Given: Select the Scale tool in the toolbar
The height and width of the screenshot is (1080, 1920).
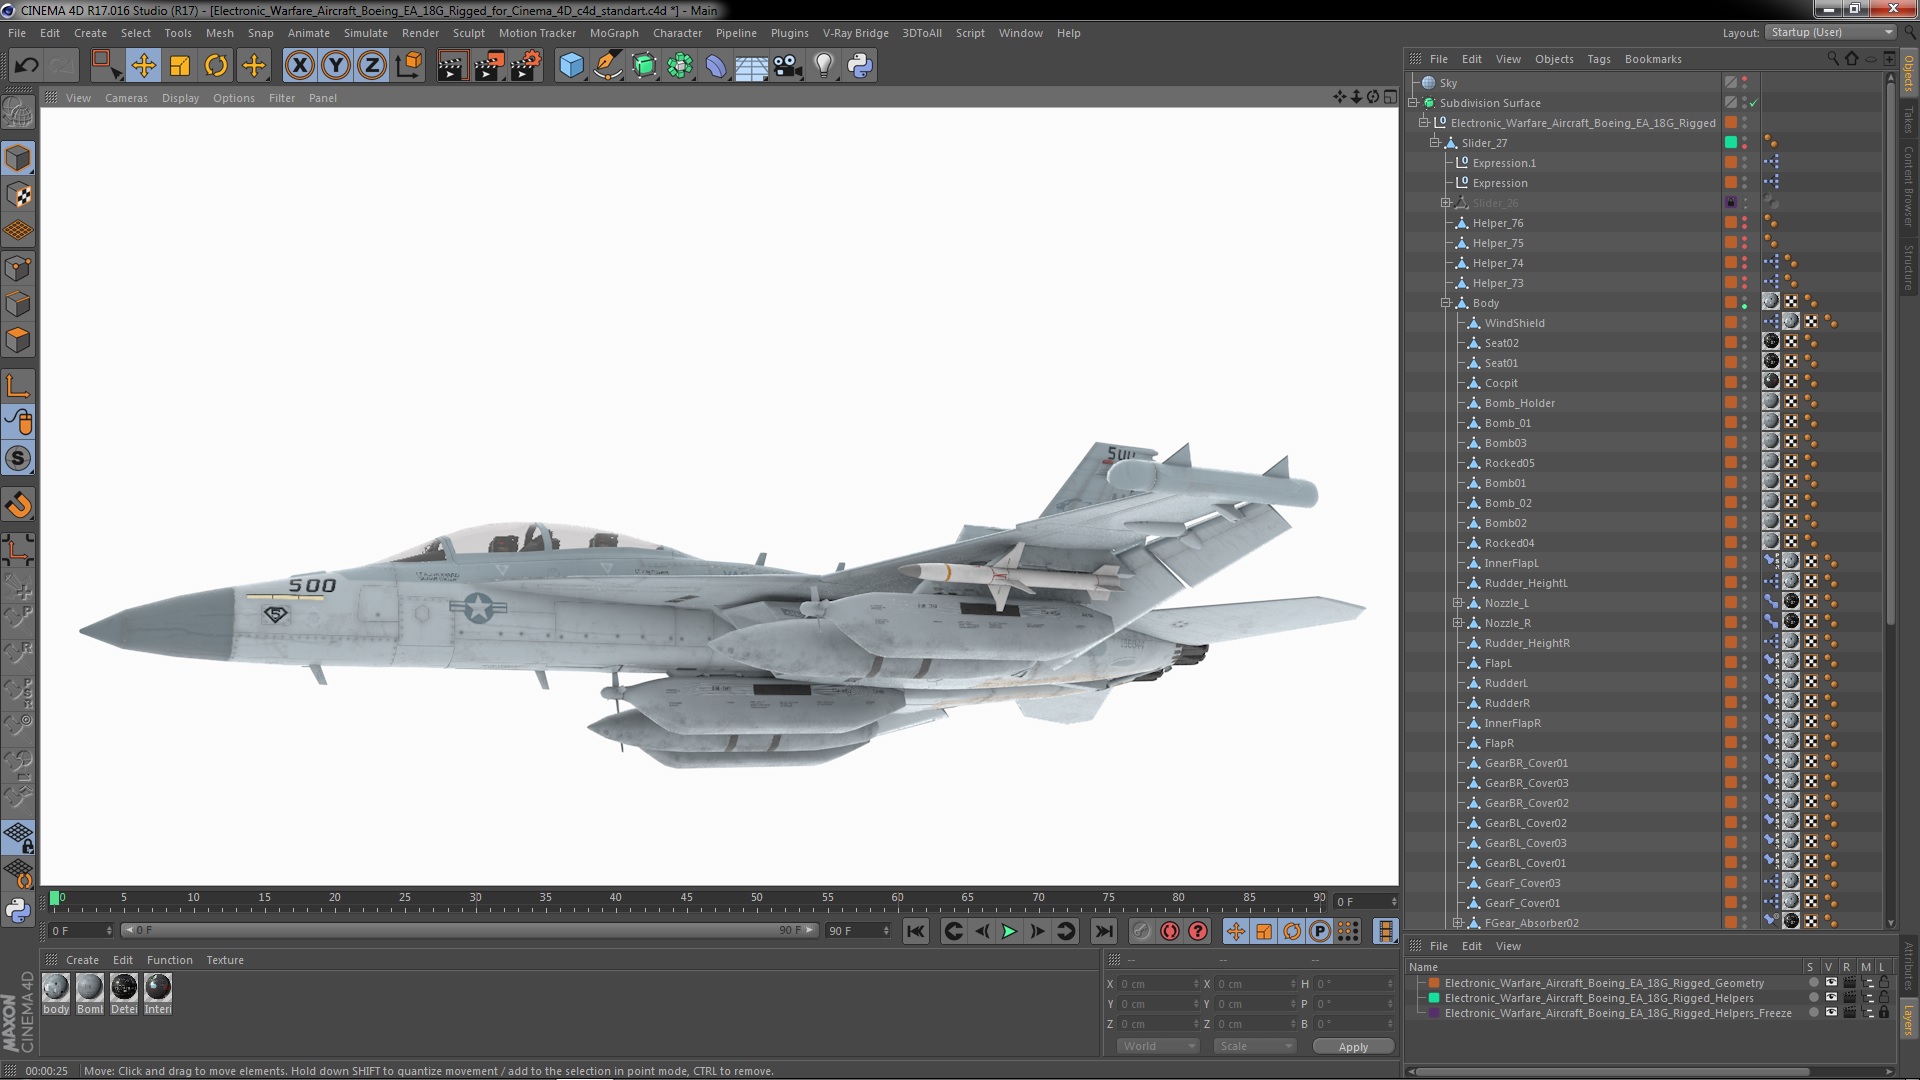Looking at the screenshot, I should tap(180, 66).
